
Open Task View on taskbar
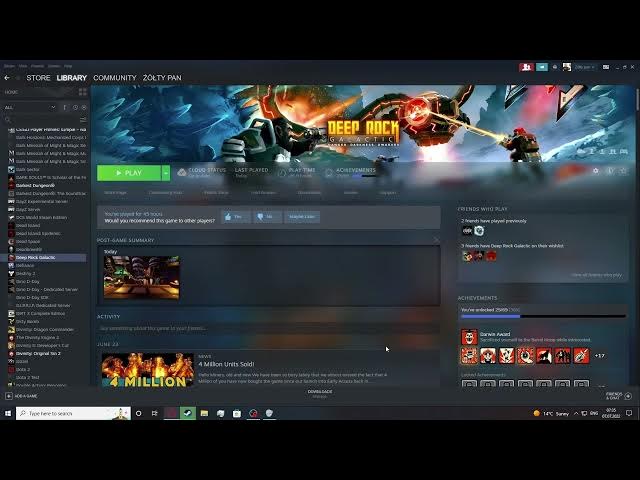tap(155, 413)
